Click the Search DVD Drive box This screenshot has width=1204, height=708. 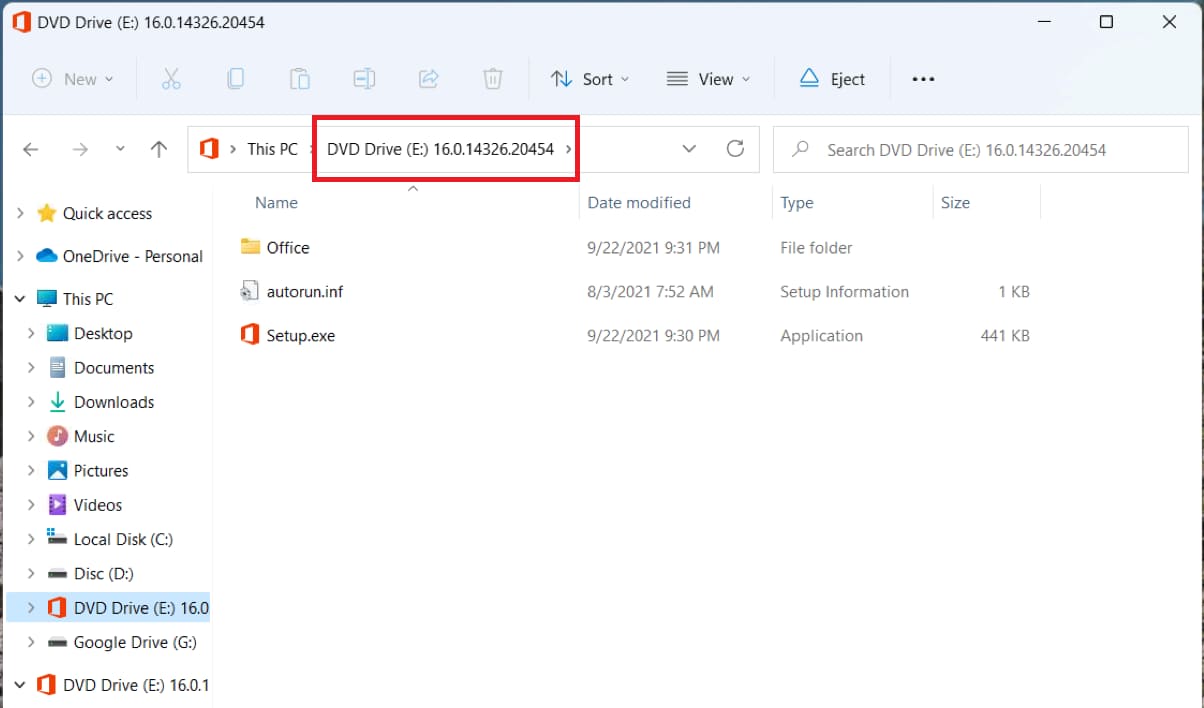pos(980,150)
